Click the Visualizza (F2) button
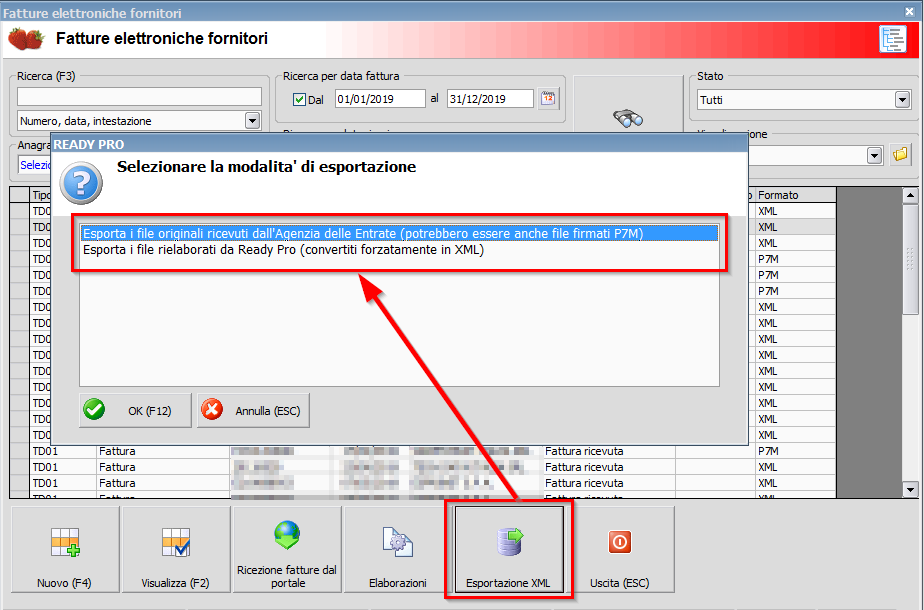The height and width of the screenshot is (610, 924). (x=176, y=549)
